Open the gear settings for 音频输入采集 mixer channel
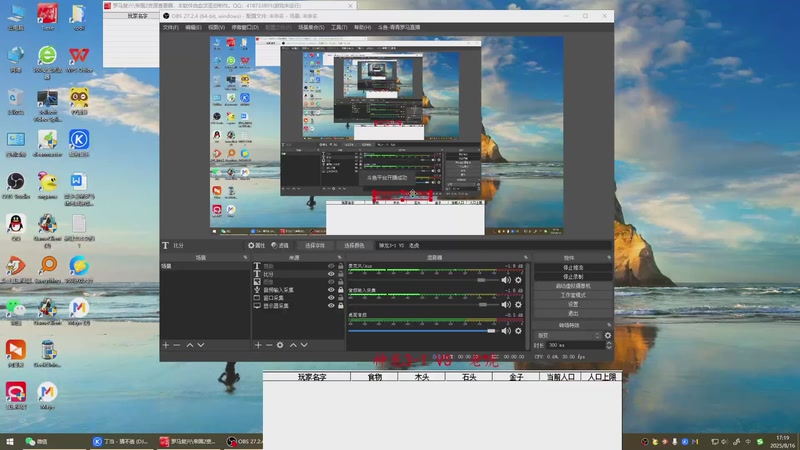The height and width of the screenshot is (450, 800). click(x=518, y=305)
